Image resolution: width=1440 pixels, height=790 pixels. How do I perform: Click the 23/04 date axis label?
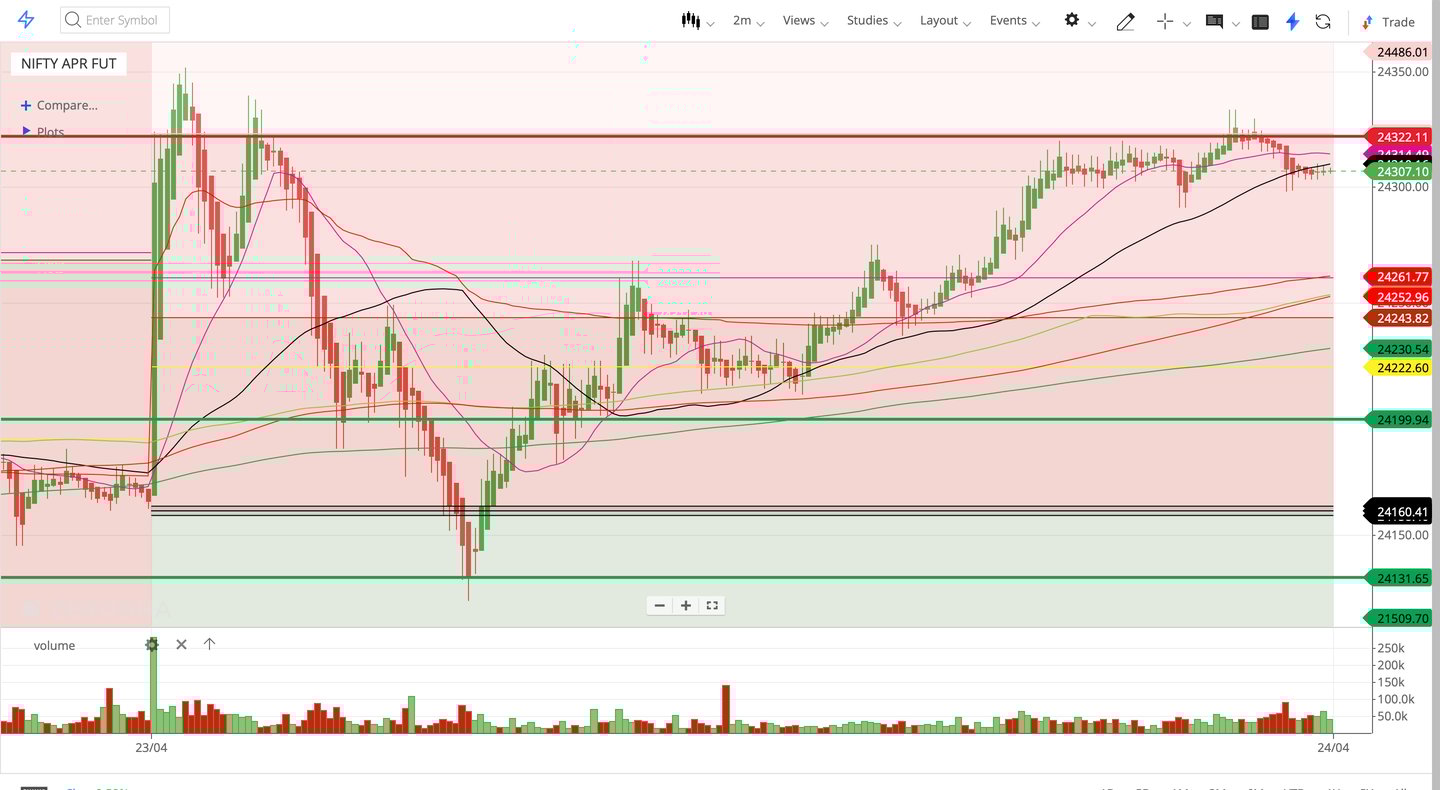tap(151, 746)
